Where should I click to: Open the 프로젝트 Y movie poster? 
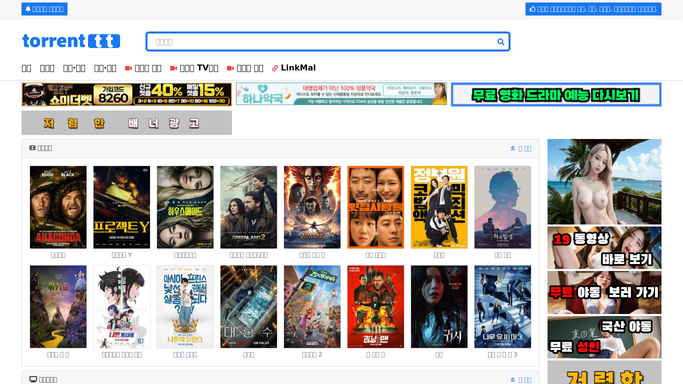(x=122, y=207)
